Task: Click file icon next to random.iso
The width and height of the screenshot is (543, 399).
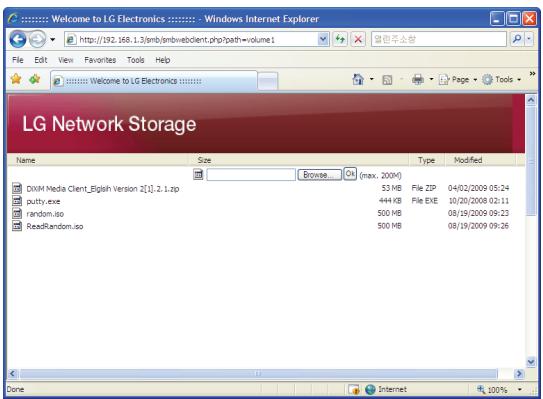Action: tap(17, 213)
